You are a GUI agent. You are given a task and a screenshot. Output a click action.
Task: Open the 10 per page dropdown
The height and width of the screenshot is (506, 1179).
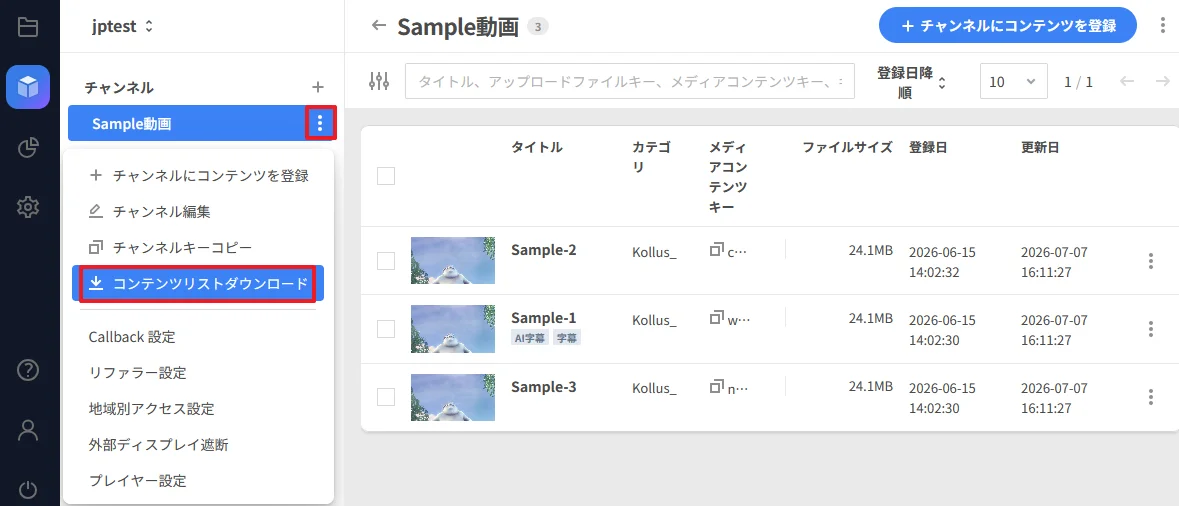1014,81
